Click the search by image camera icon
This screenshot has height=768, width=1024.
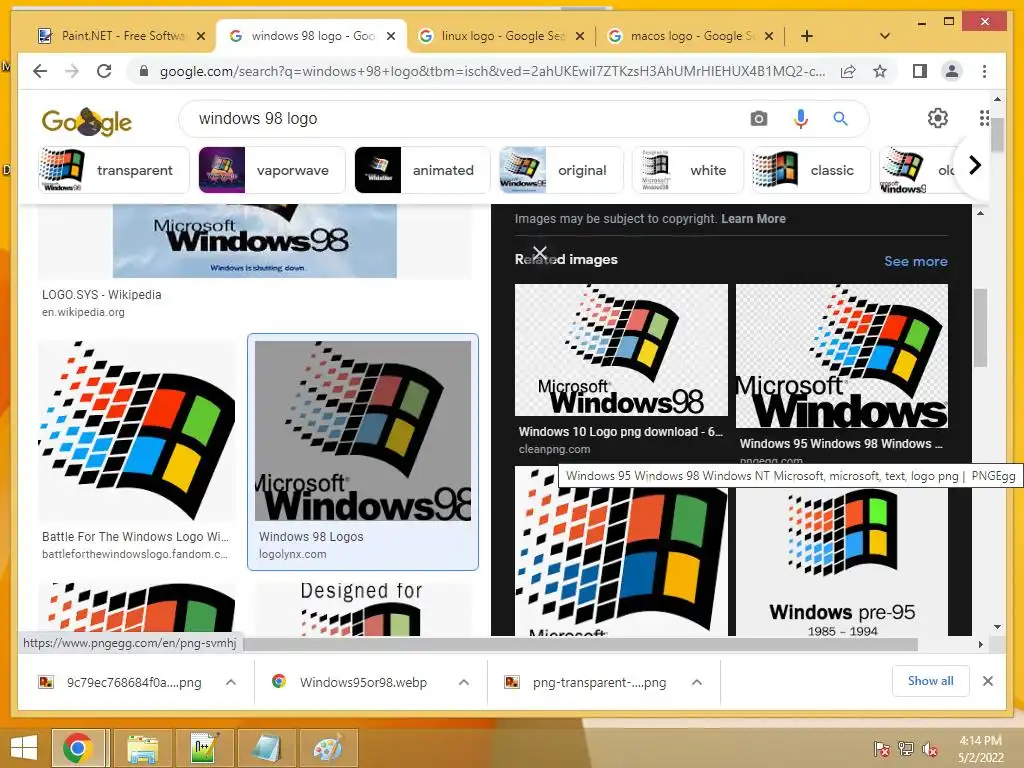pyautogui.click(x=759, y=119)
